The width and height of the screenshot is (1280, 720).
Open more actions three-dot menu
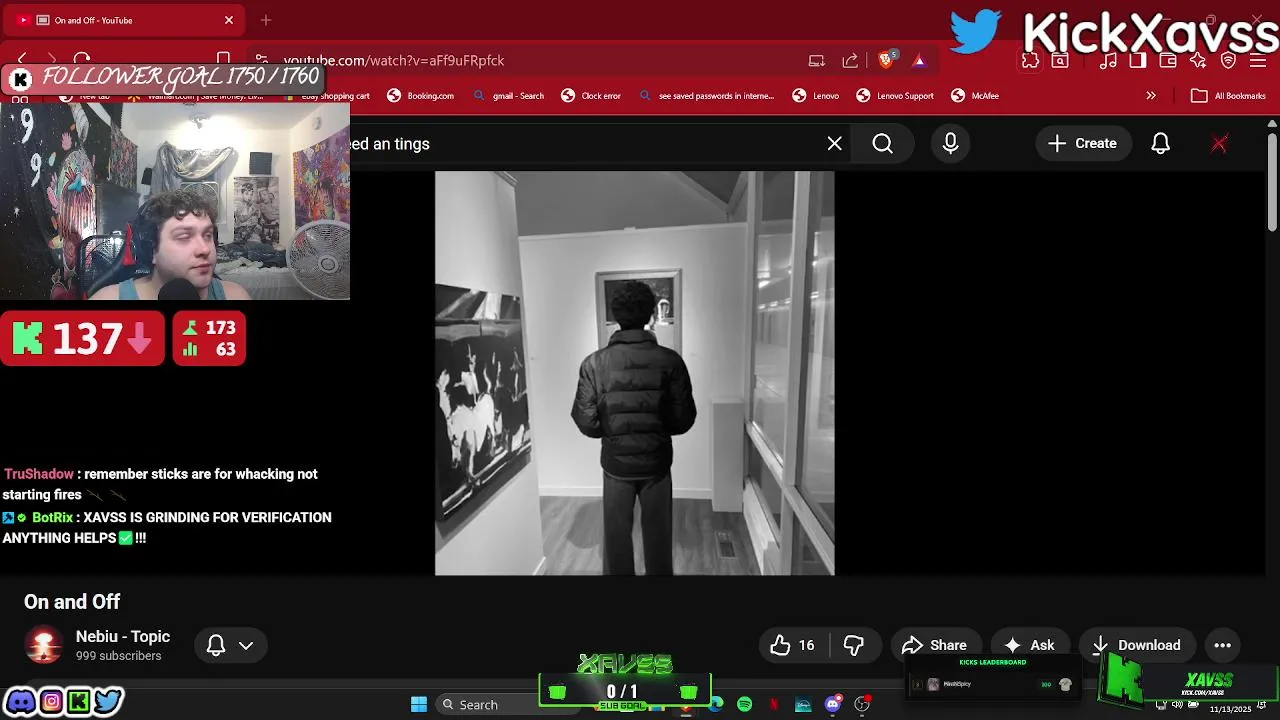[1222, 645]
